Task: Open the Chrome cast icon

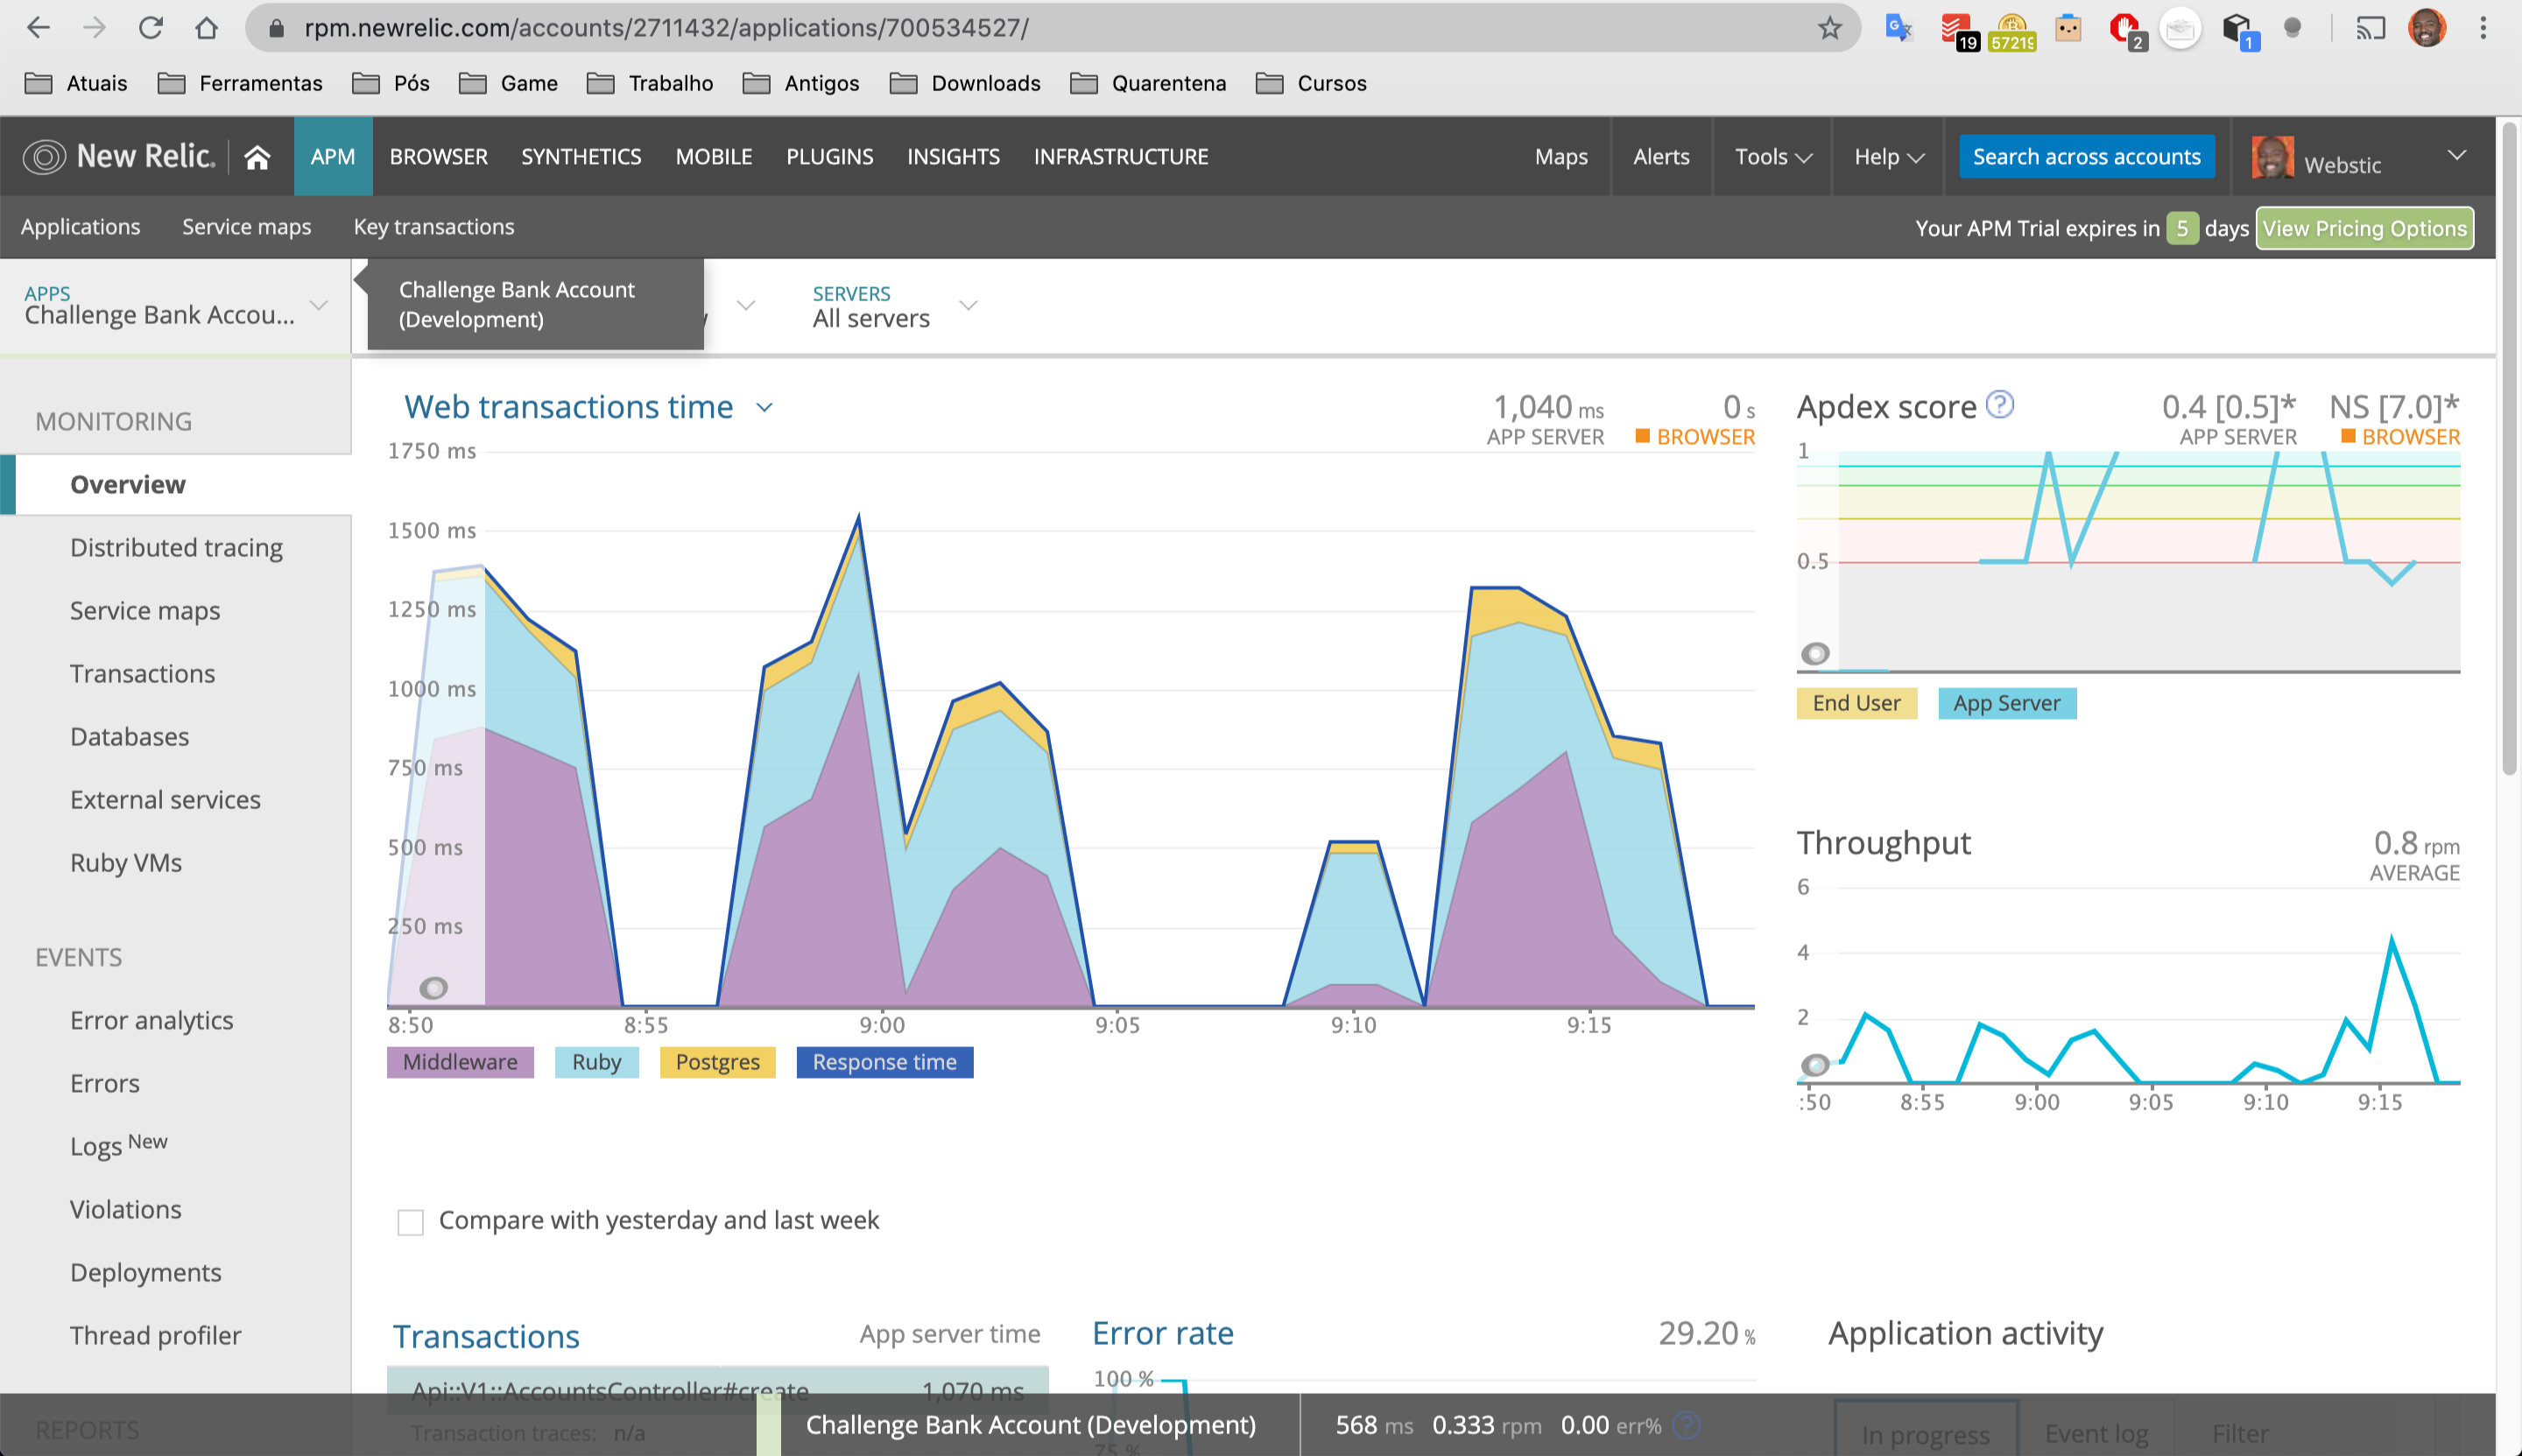Action: 2370,28
